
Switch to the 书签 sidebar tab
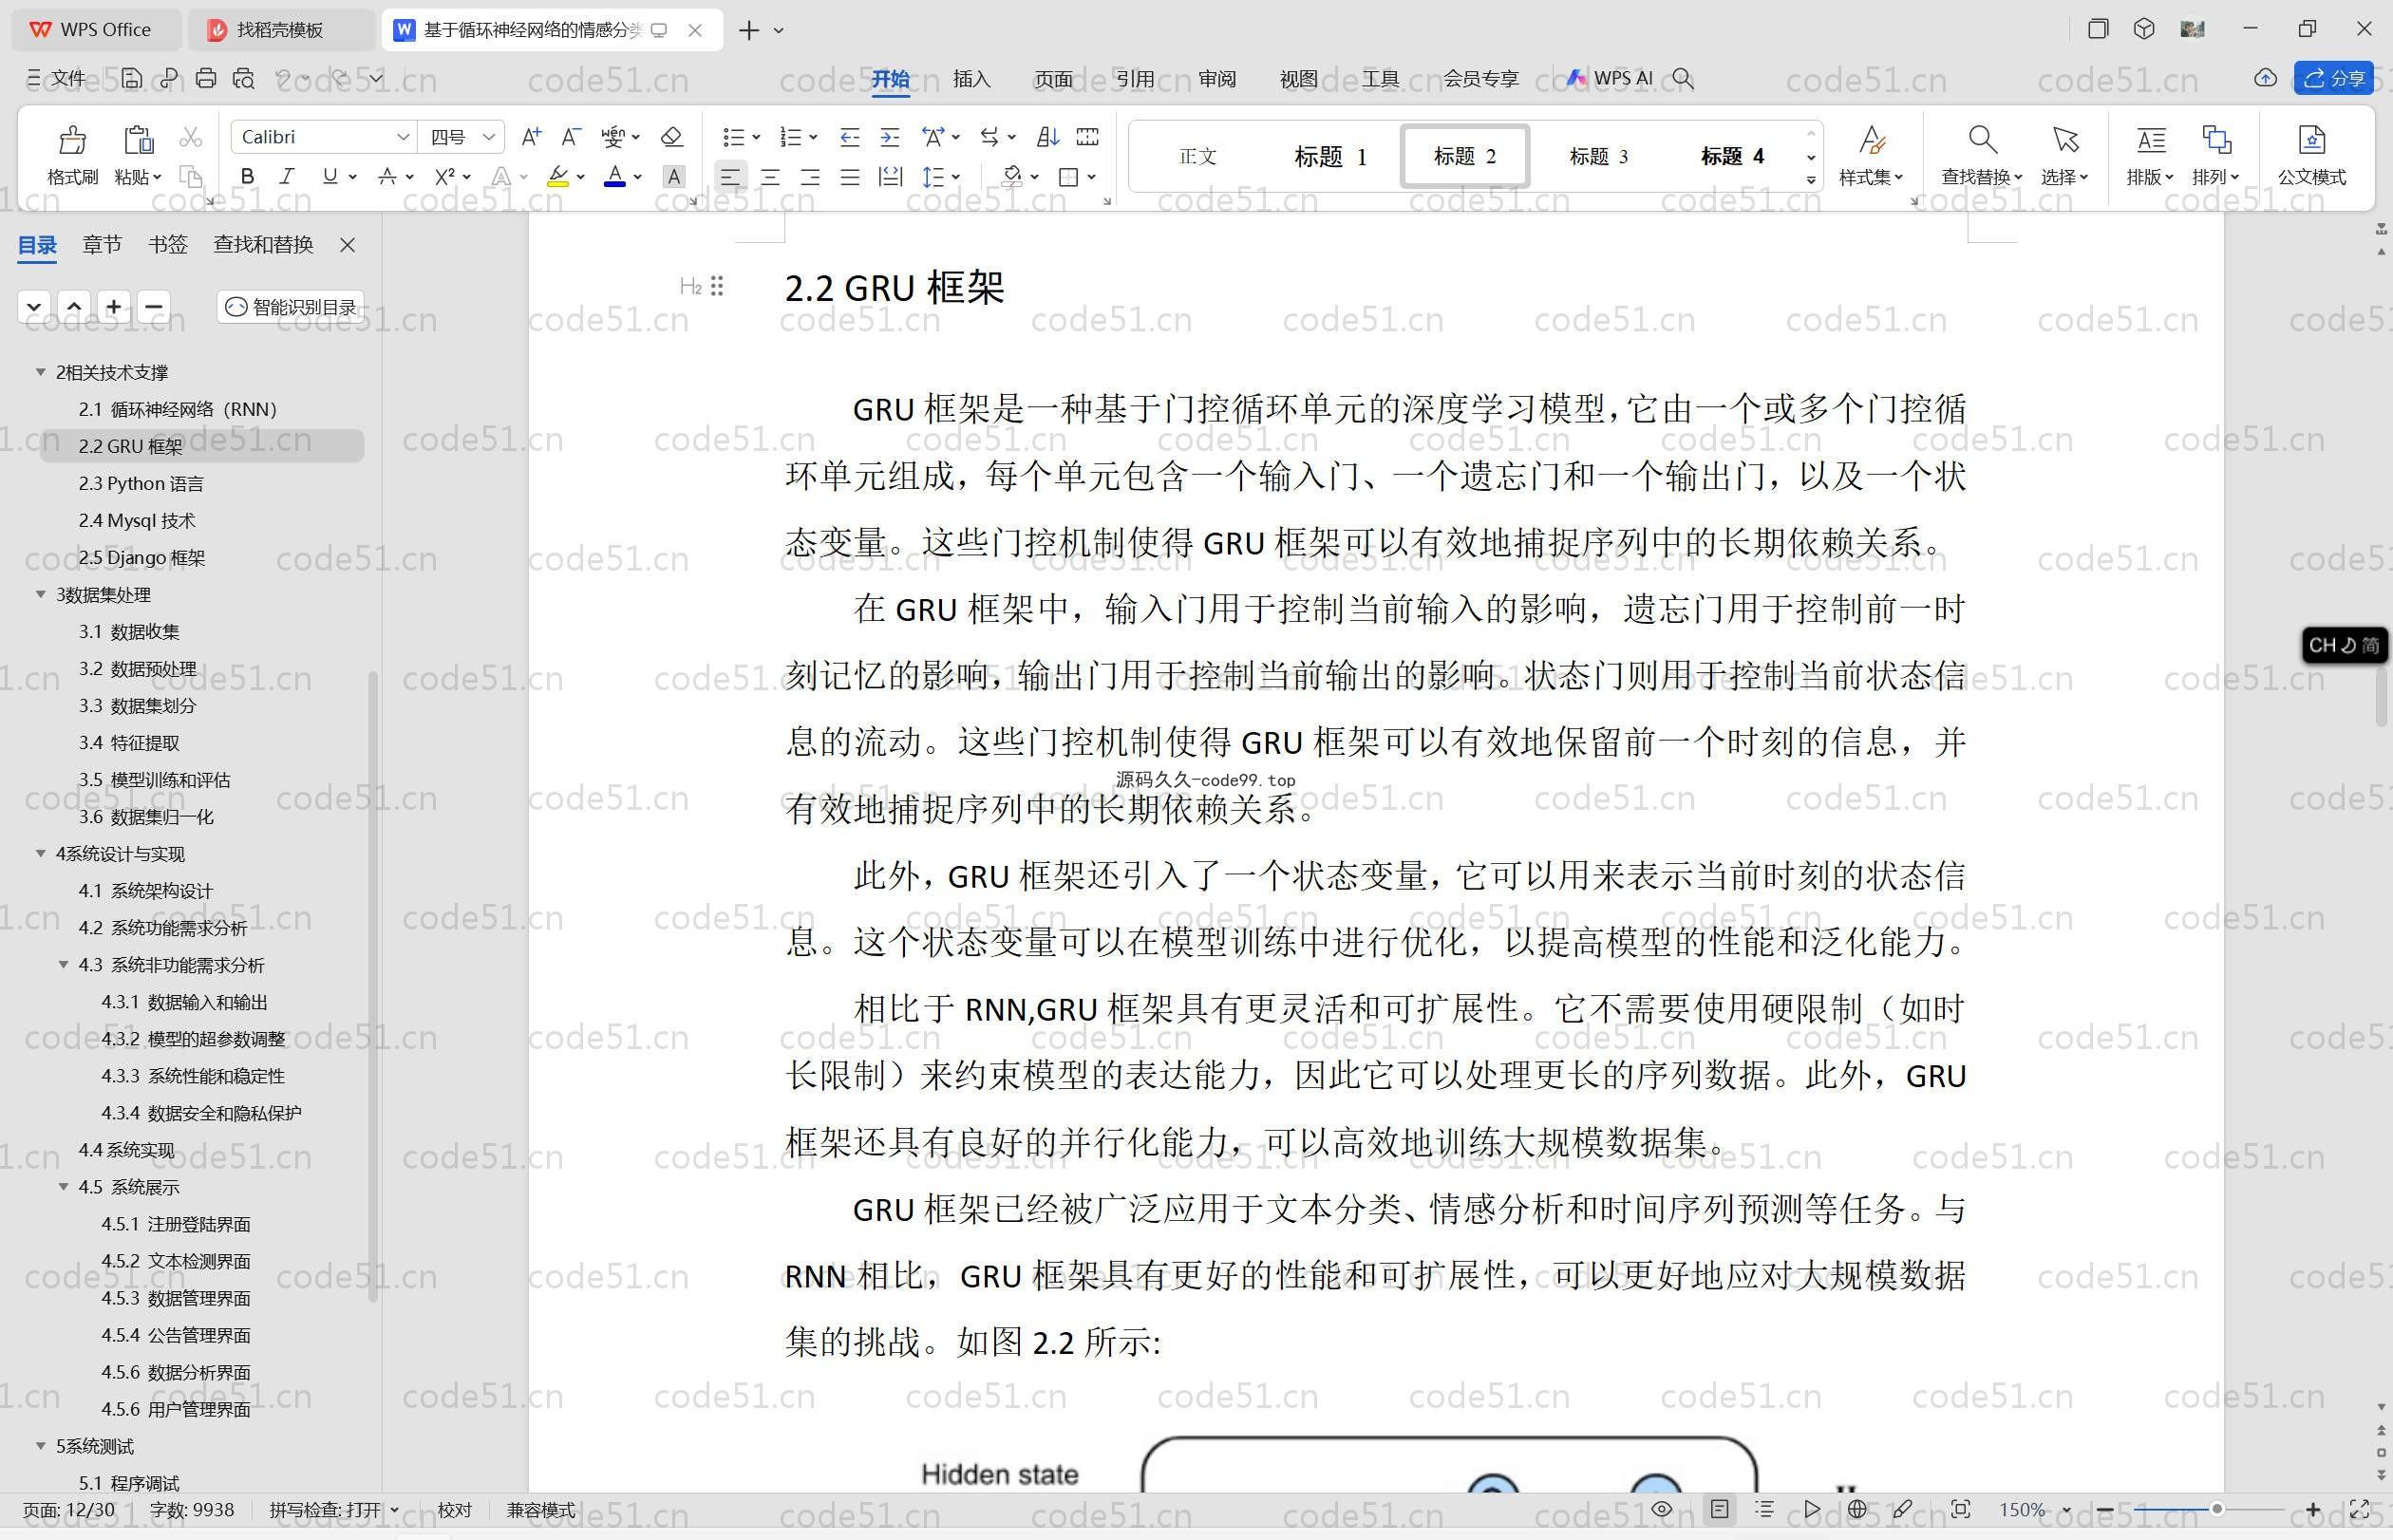168,244
